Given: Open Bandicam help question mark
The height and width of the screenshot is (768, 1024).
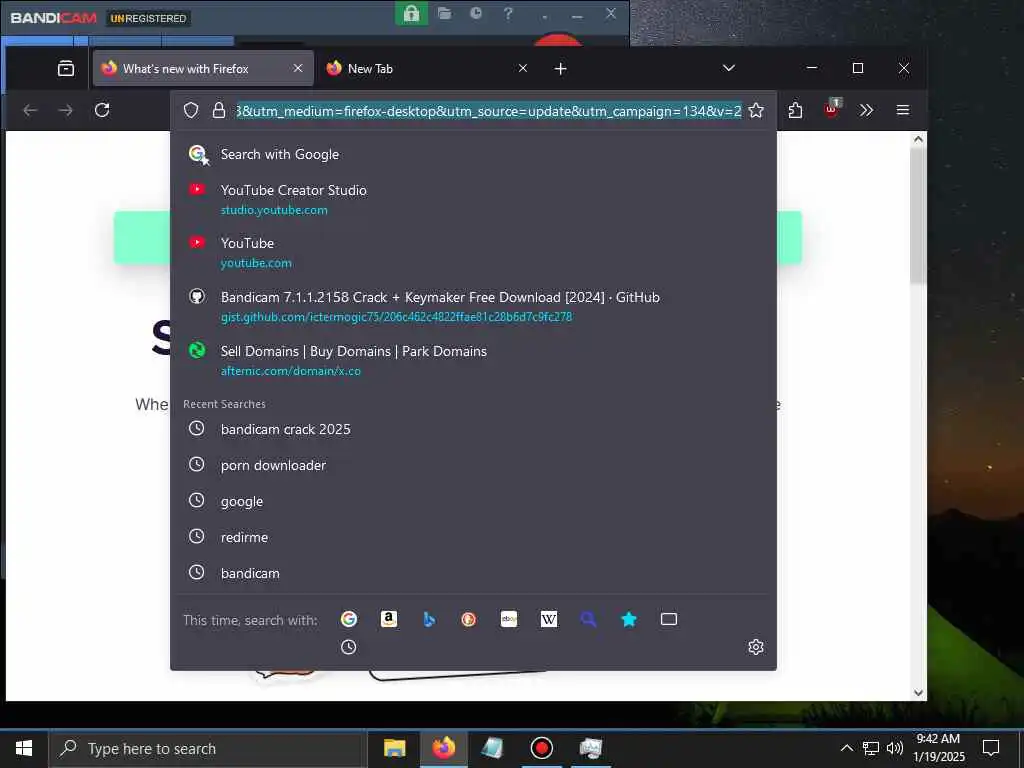Looking at the screenshot, I should click(508, 13).
